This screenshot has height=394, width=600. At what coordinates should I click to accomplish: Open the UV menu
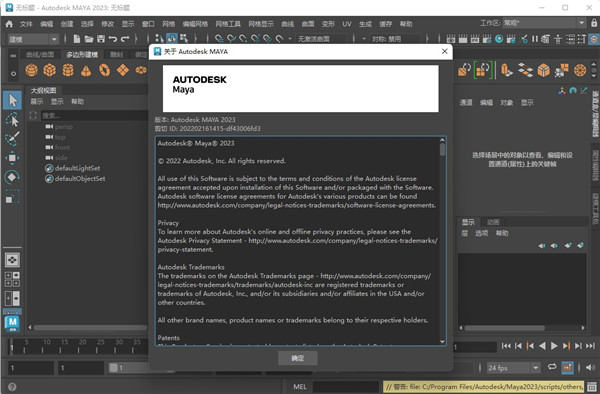tap(347, 24)
